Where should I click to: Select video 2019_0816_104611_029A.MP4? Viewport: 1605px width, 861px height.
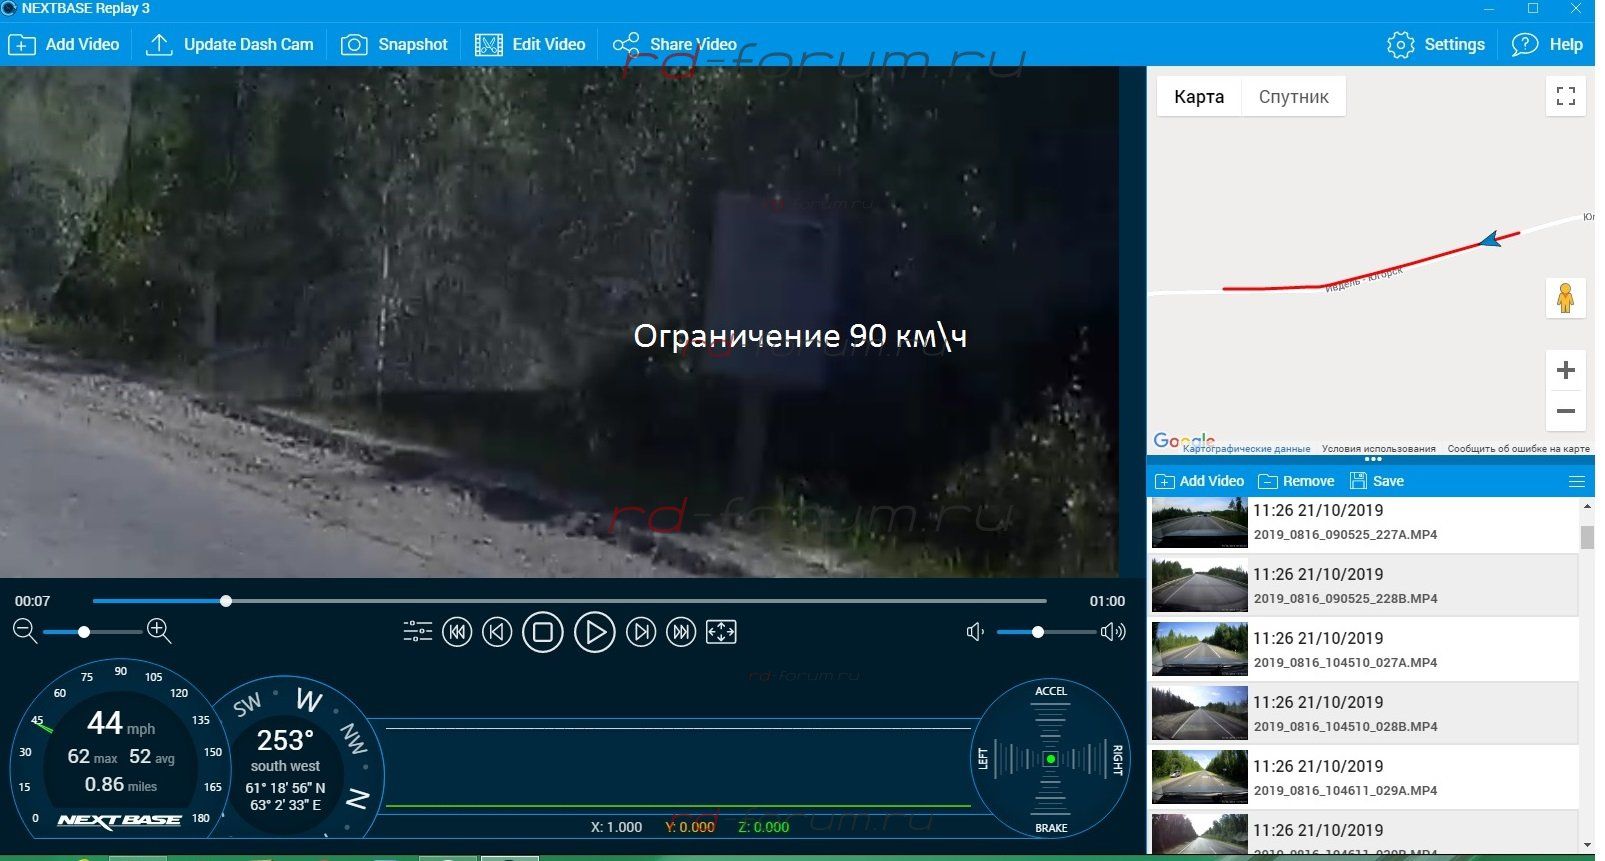(x=1363, y=778)
